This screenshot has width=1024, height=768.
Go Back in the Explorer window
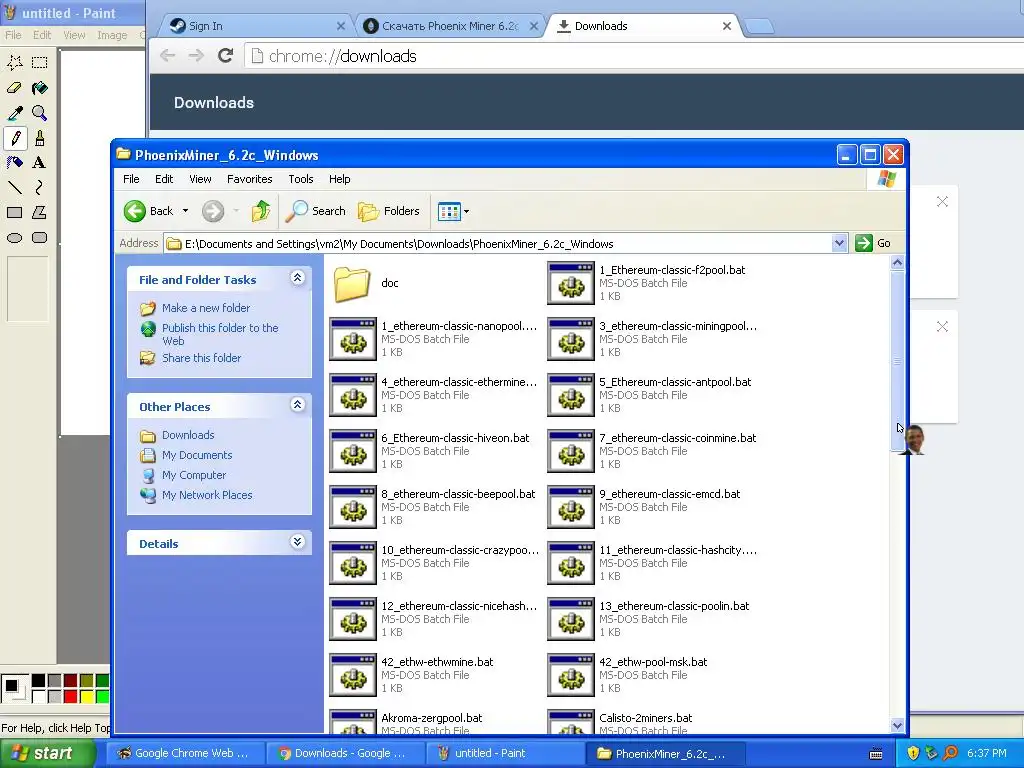[149, 211]
